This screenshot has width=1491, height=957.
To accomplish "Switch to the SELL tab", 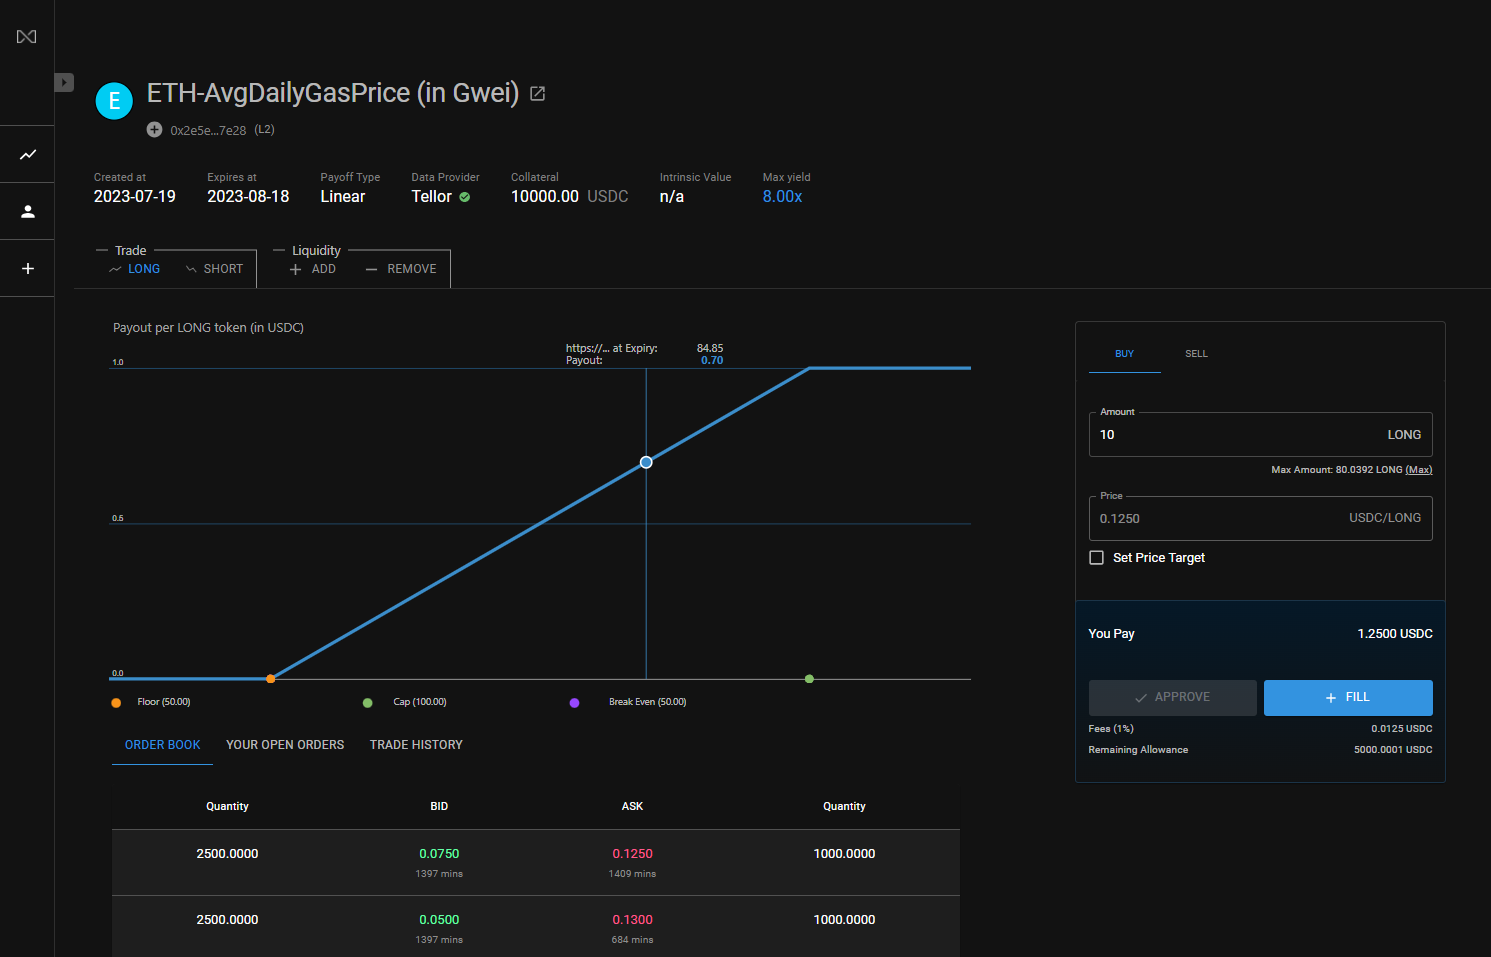I will [1196, 354].
